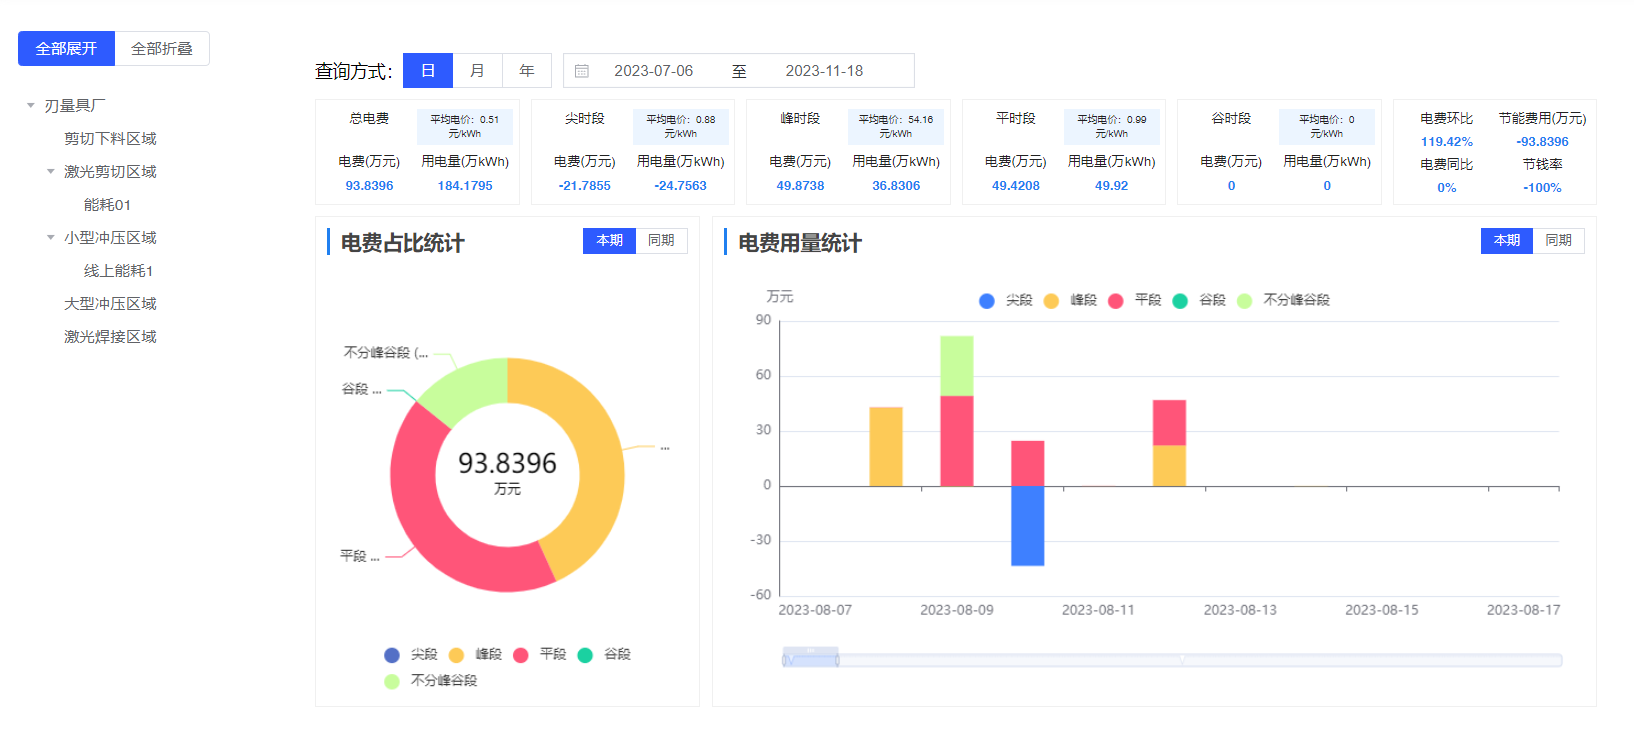The height and width of the screenshot is (741, 1634).
Task: Select 本期 tab in 电费用量统计 panel
Action: (x=1506, y=241)
